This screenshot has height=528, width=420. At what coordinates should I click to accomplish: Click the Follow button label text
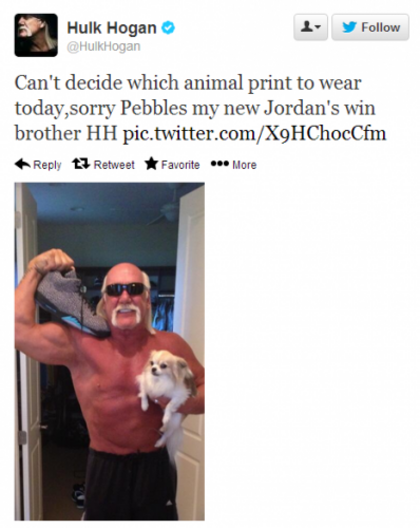tap(381, 27)
